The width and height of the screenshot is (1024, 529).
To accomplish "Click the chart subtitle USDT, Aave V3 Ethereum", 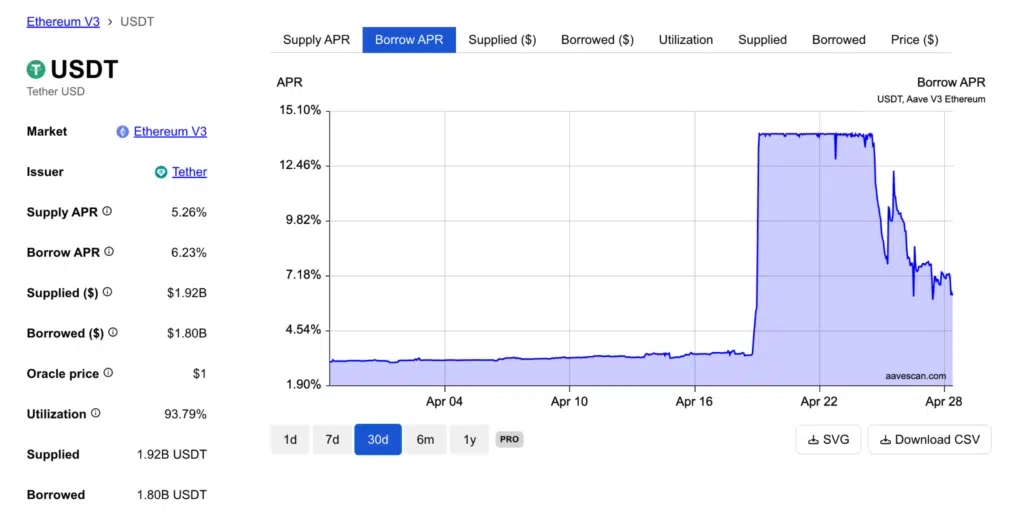I will tap(931, 99).
